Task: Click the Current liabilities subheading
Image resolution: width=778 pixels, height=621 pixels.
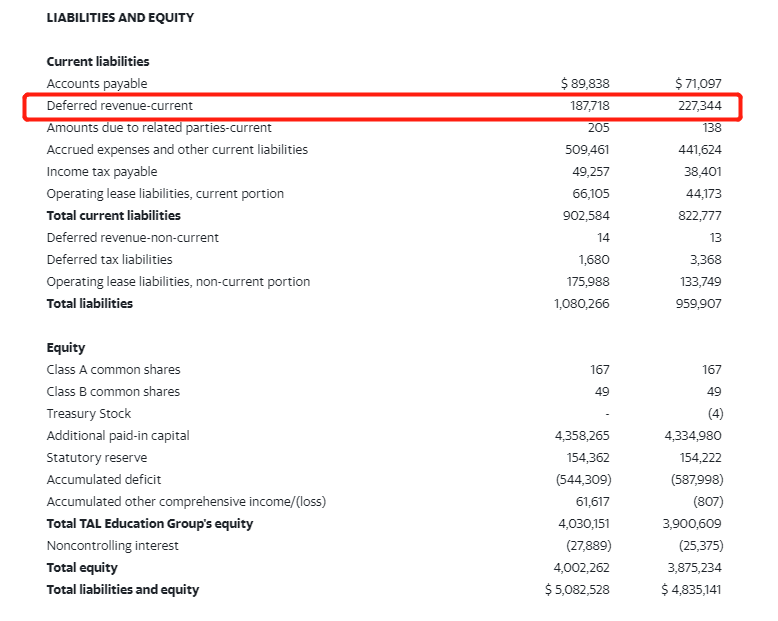Action: pyautogui.click(x=98, y=62)
